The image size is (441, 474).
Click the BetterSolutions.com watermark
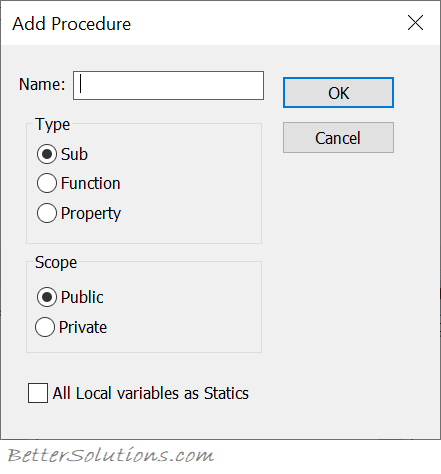(110, 455)
